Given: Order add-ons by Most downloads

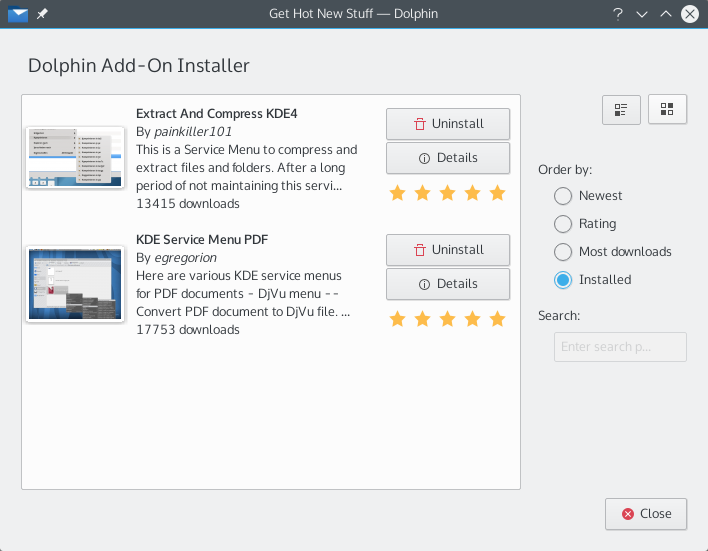Looking at the screenshot, I should 613,252.
